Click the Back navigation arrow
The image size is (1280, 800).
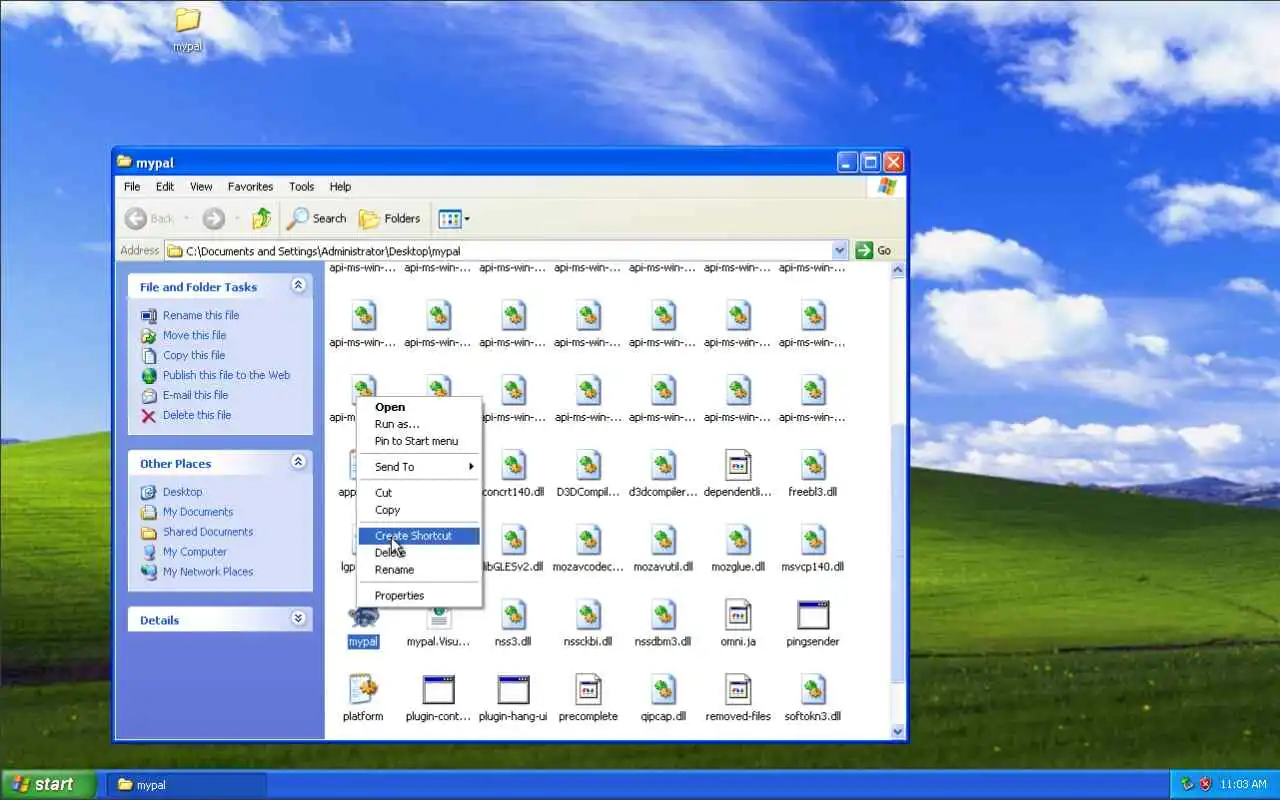[136, 218]
